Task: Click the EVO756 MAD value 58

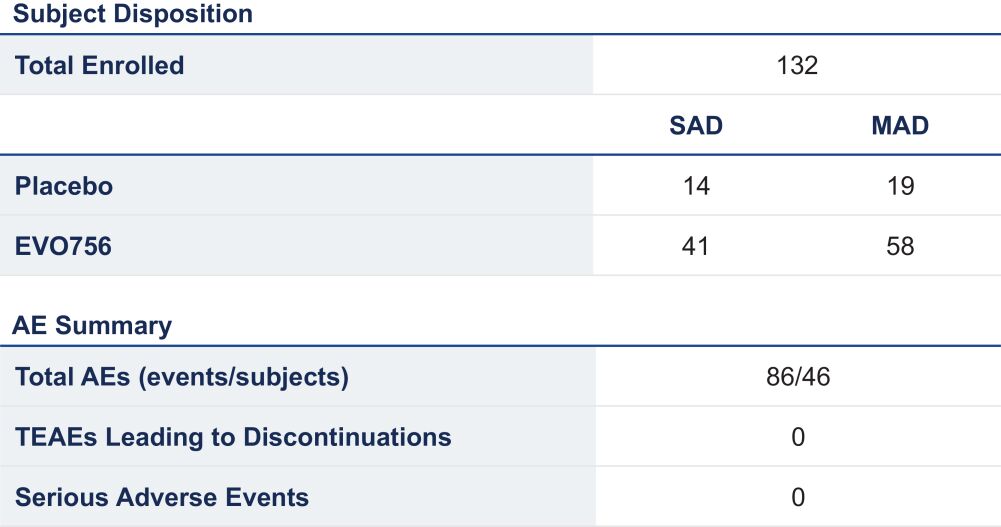Action: 900,246
